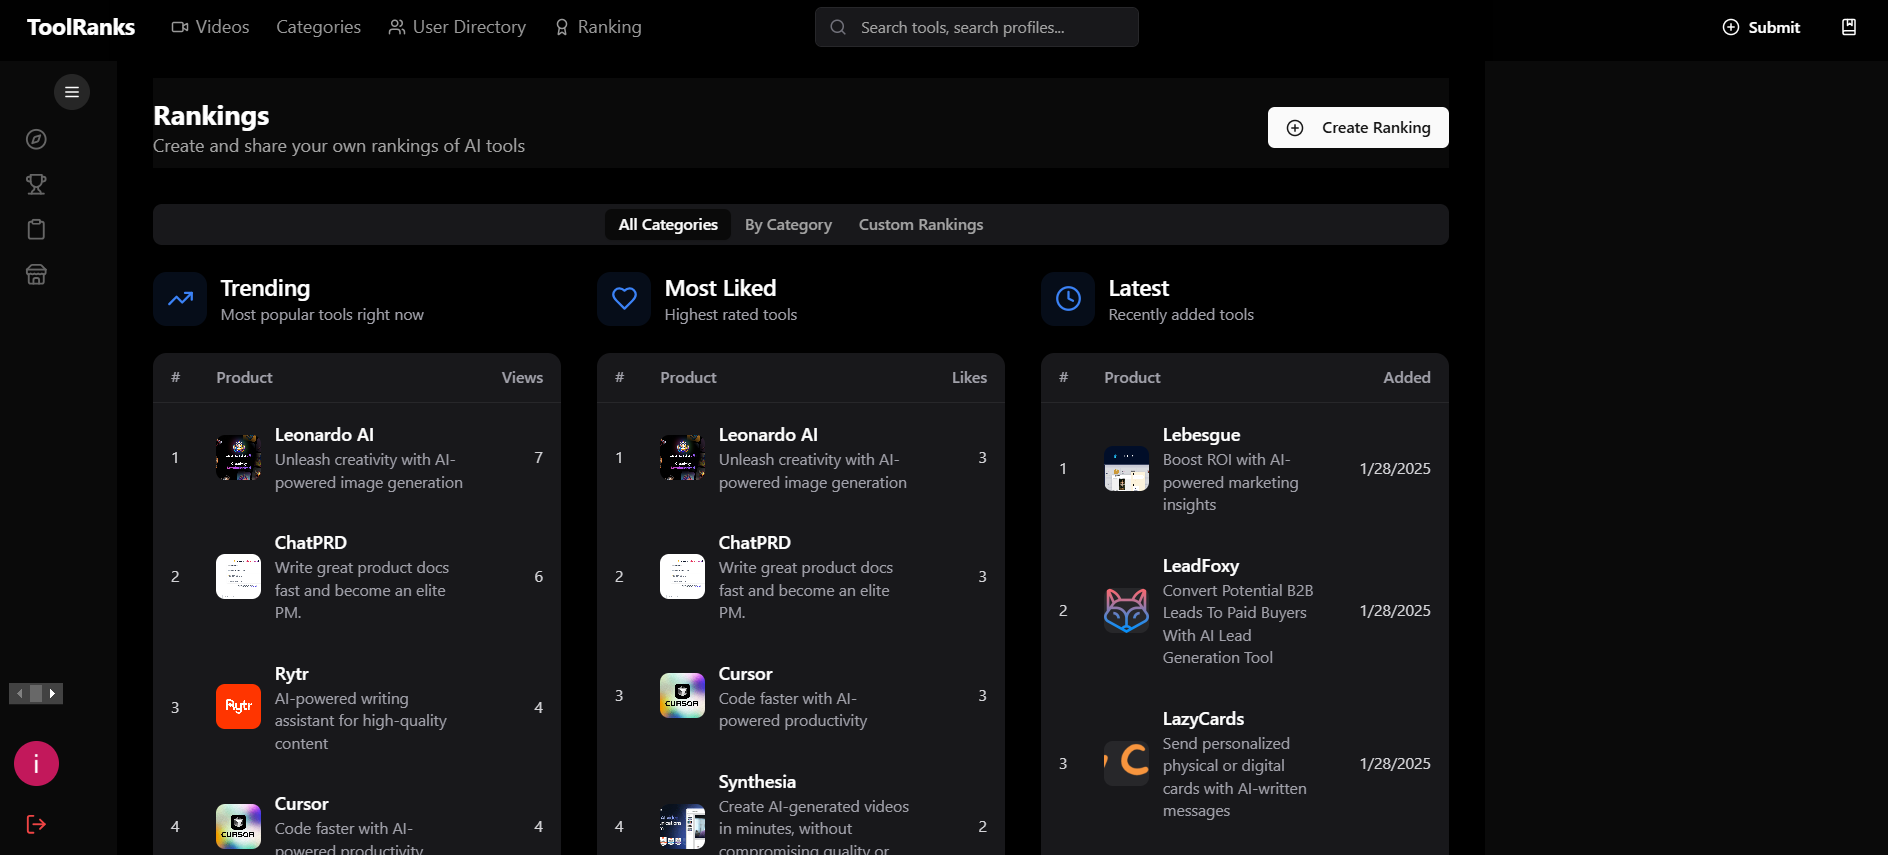Viewport: 1888px width, 855px height.
Task: Open the bookmark book icon in header
Action: (x=1848, y=27)
